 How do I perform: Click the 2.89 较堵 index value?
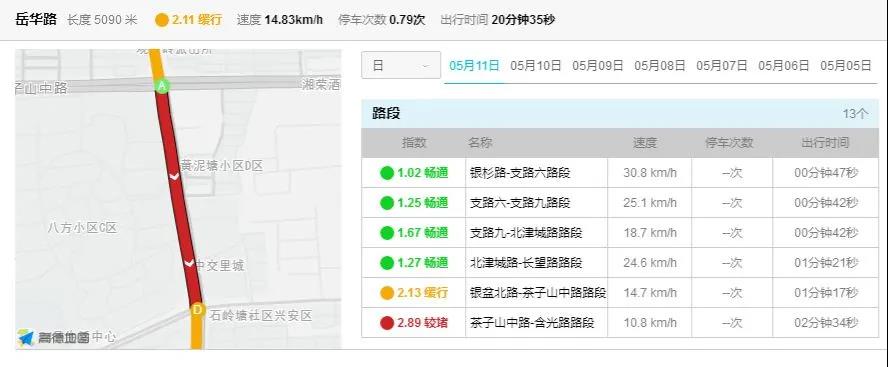(x=422, y=323)
